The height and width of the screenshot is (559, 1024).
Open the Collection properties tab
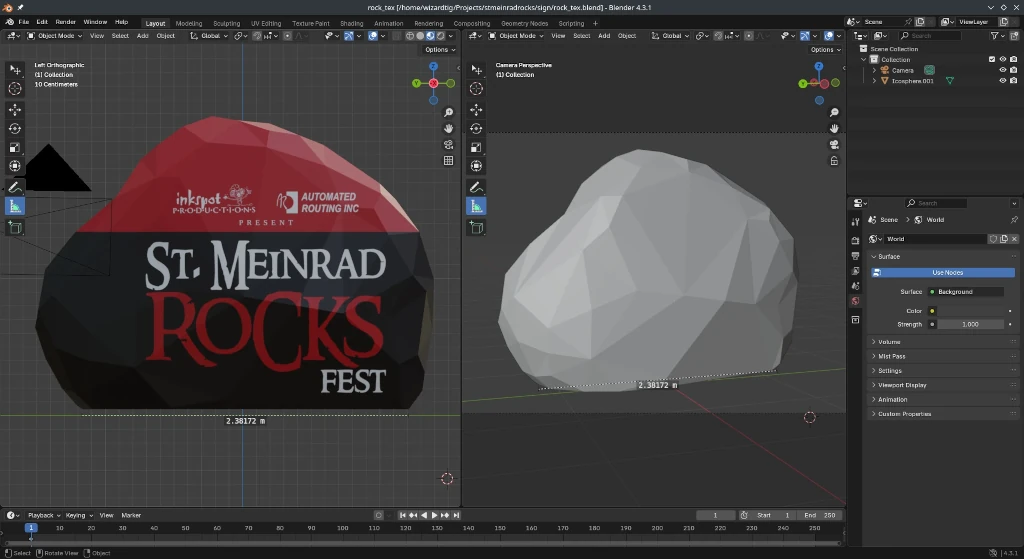point(855,320)
